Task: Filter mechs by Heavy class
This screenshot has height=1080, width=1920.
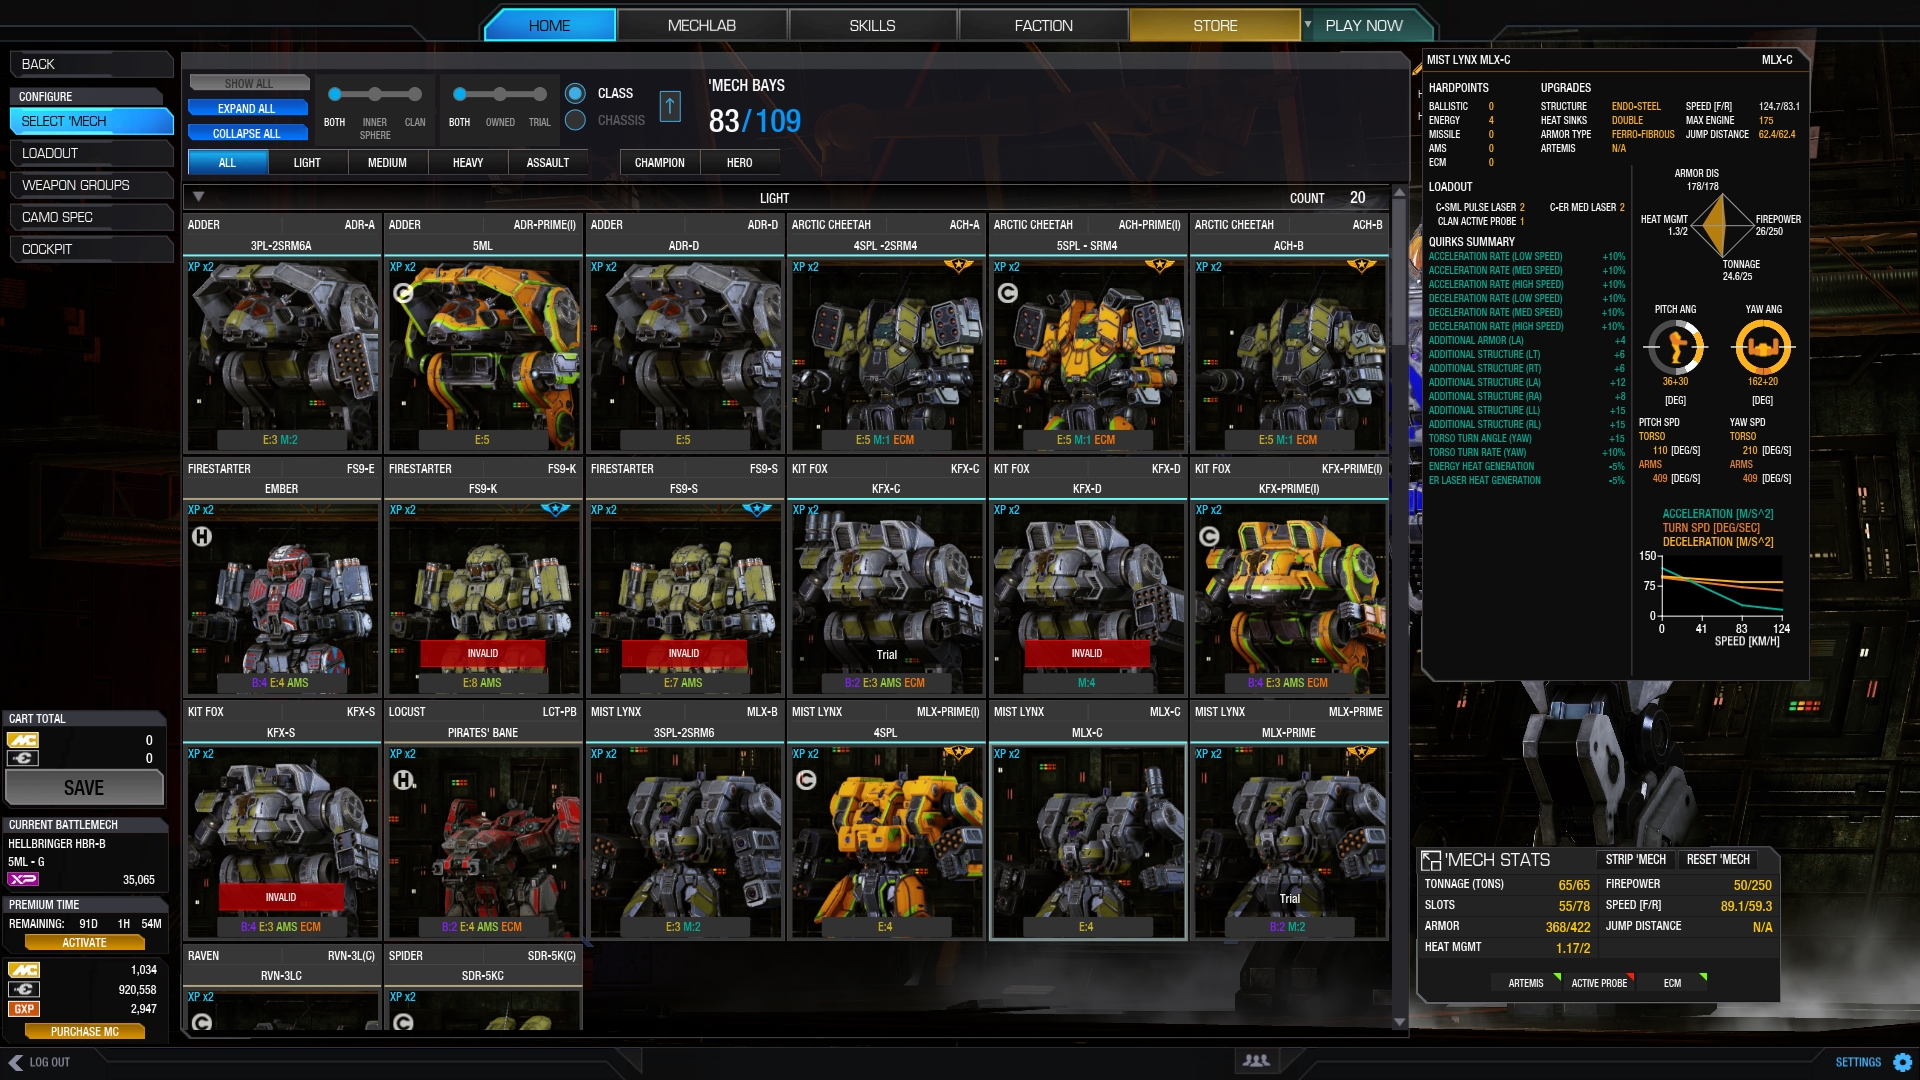Action: [468, 162]
